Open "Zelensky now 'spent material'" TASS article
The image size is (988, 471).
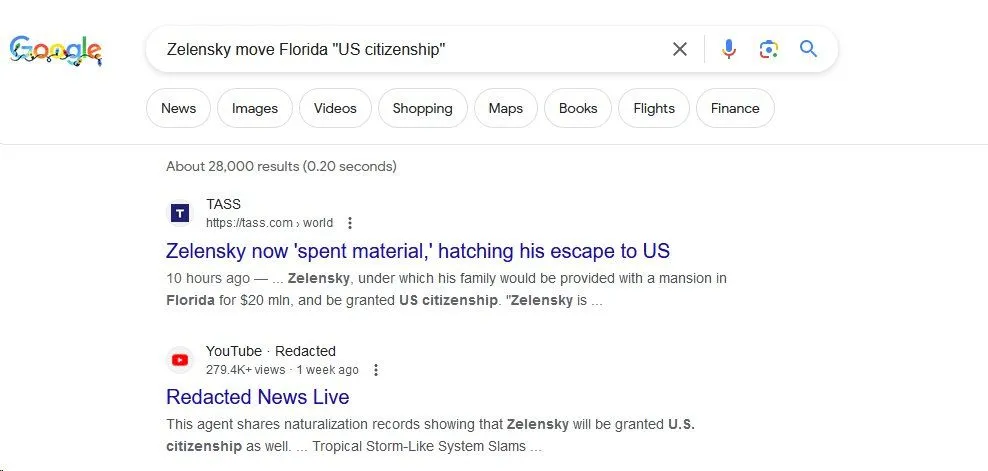click(417, 251)
